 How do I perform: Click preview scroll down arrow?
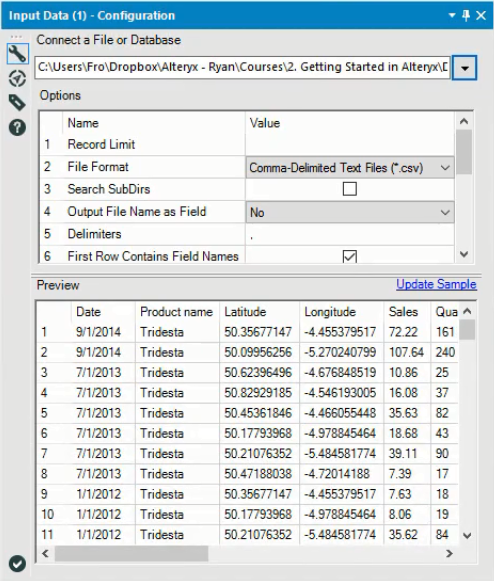(467, 535)
